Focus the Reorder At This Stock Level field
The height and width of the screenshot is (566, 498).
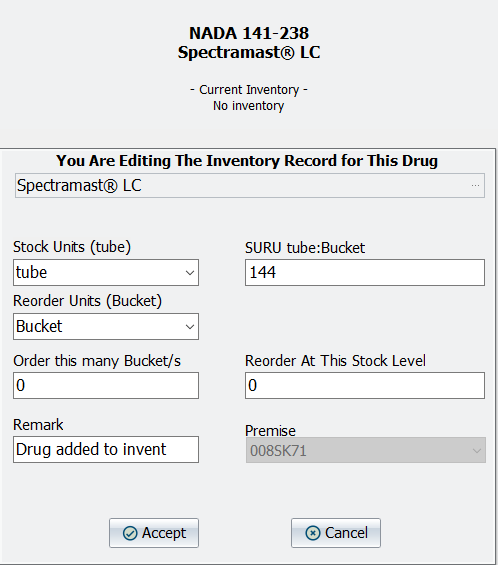[x=365, y=386]
